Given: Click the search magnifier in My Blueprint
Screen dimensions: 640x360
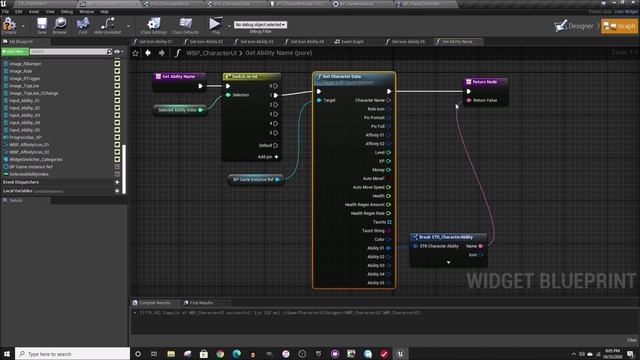Looking at the screenshot, I should pos(109,51).
